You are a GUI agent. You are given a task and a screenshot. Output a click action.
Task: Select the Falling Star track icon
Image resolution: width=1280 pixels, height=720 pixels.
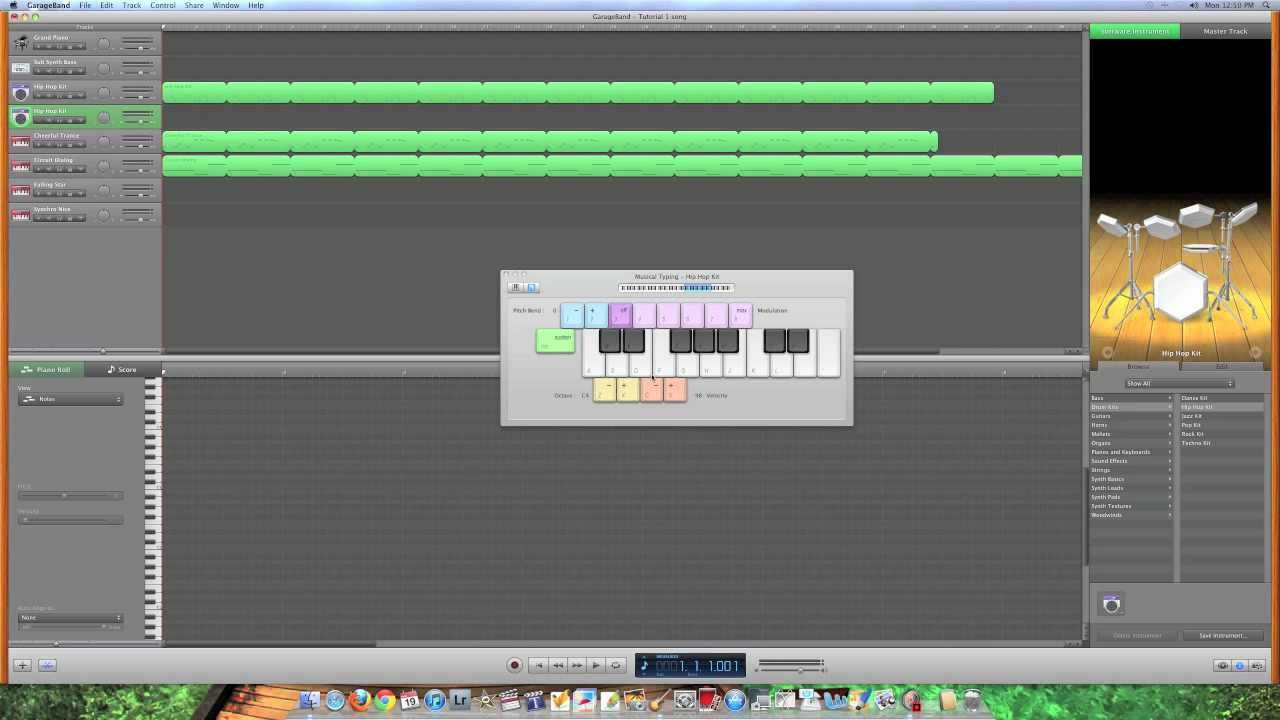coord(20,190)
